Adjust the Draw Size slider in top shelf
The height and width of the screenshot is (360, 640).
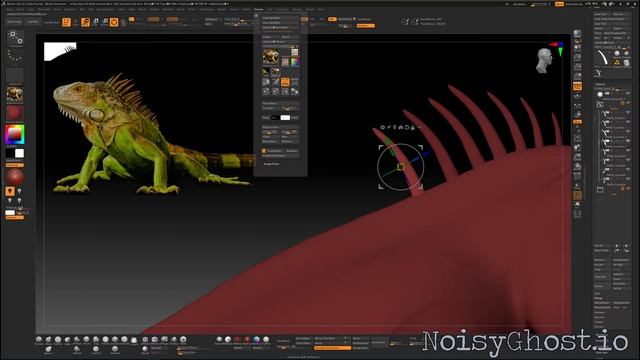point(238,24)
